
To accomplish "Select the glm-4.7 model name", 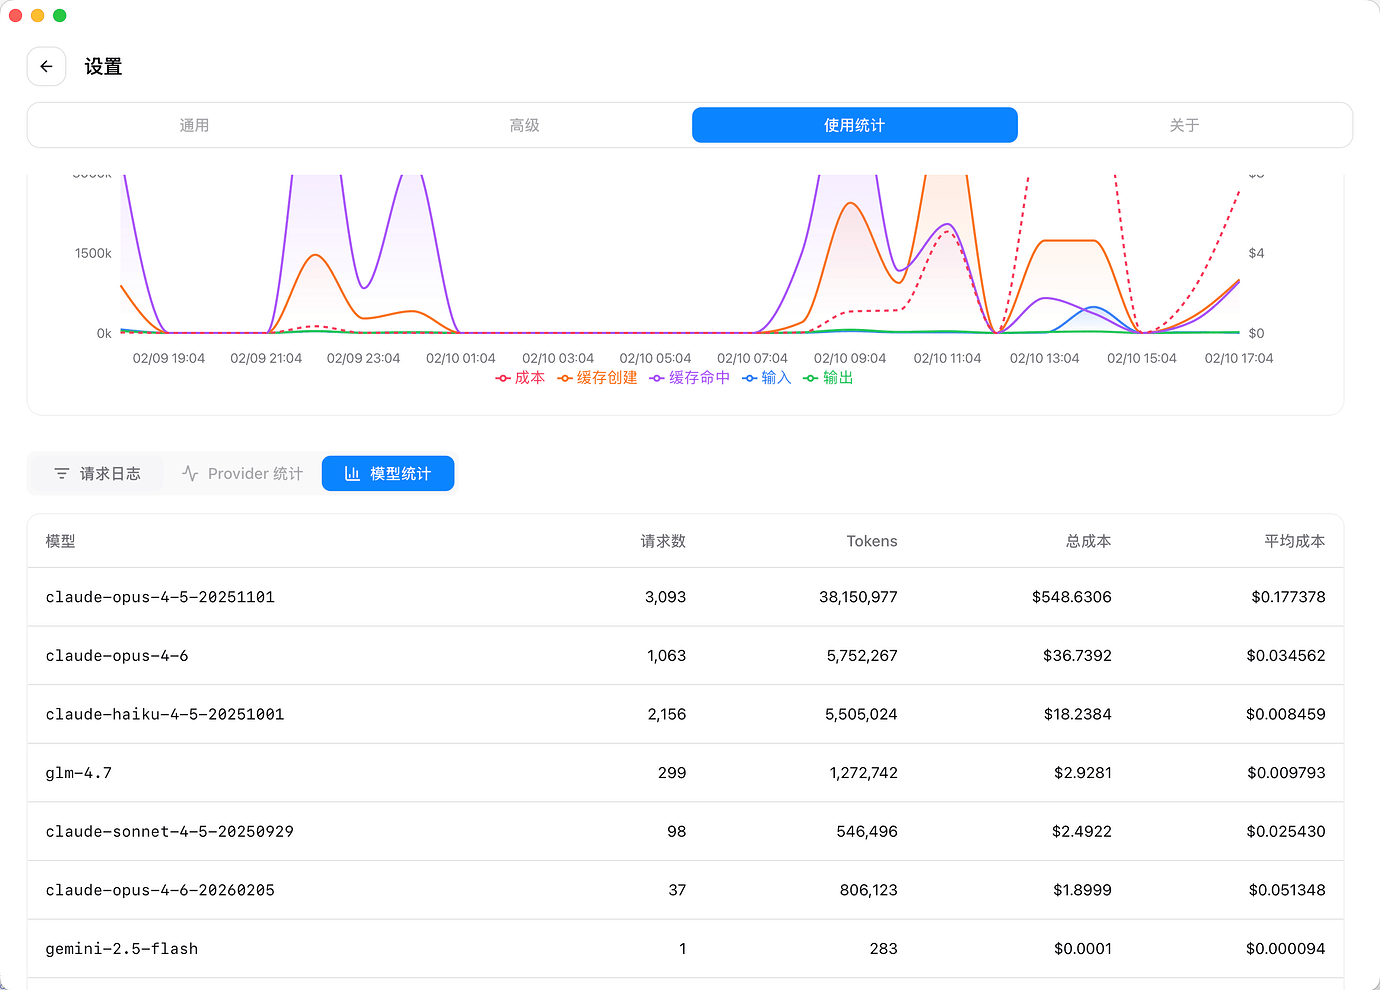I will [79, 773].
